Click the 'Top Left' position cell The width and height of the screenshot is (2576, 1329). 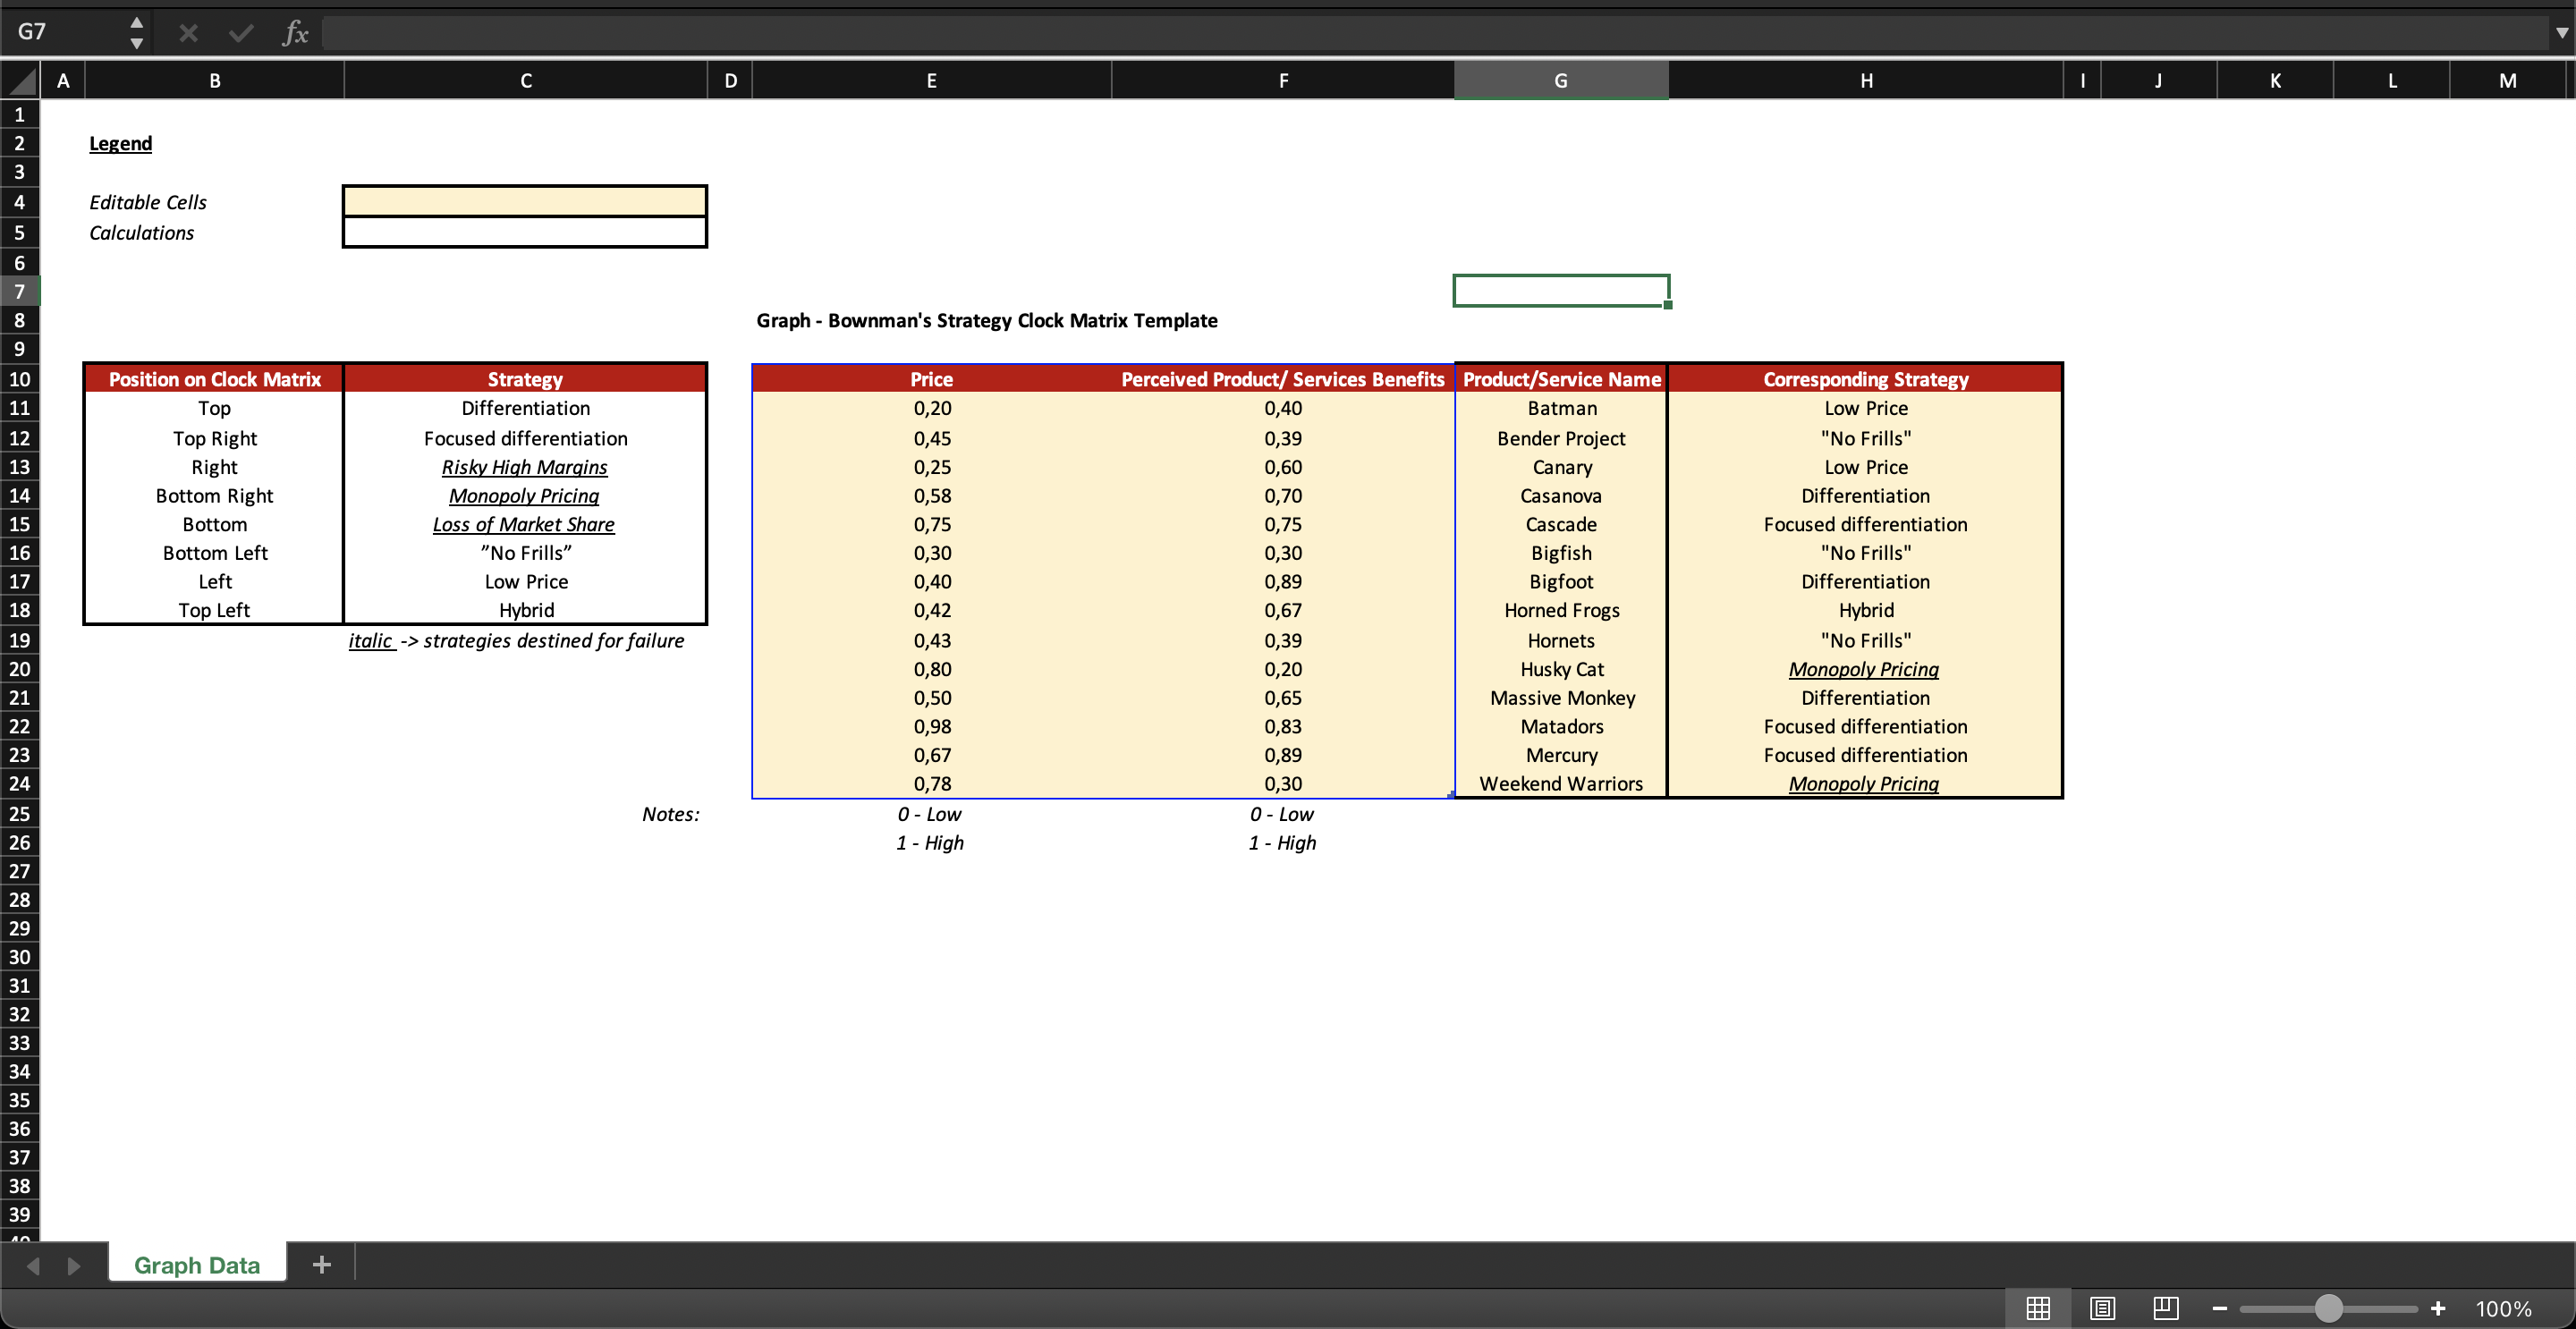point(215,610)
